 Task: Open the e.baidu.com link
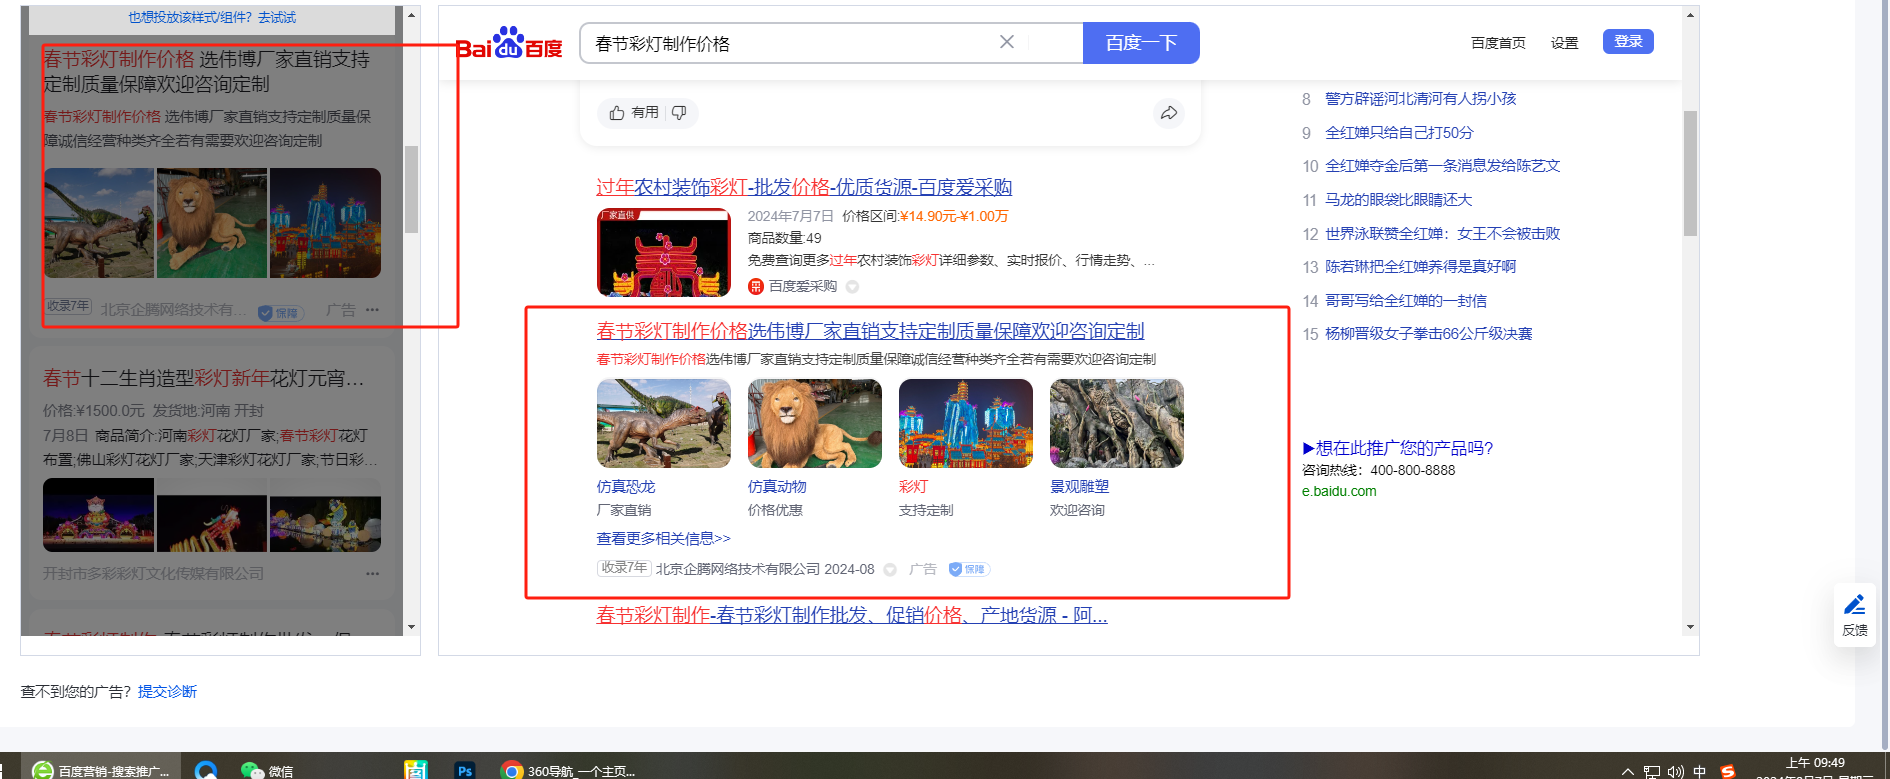coord(1339,491)
